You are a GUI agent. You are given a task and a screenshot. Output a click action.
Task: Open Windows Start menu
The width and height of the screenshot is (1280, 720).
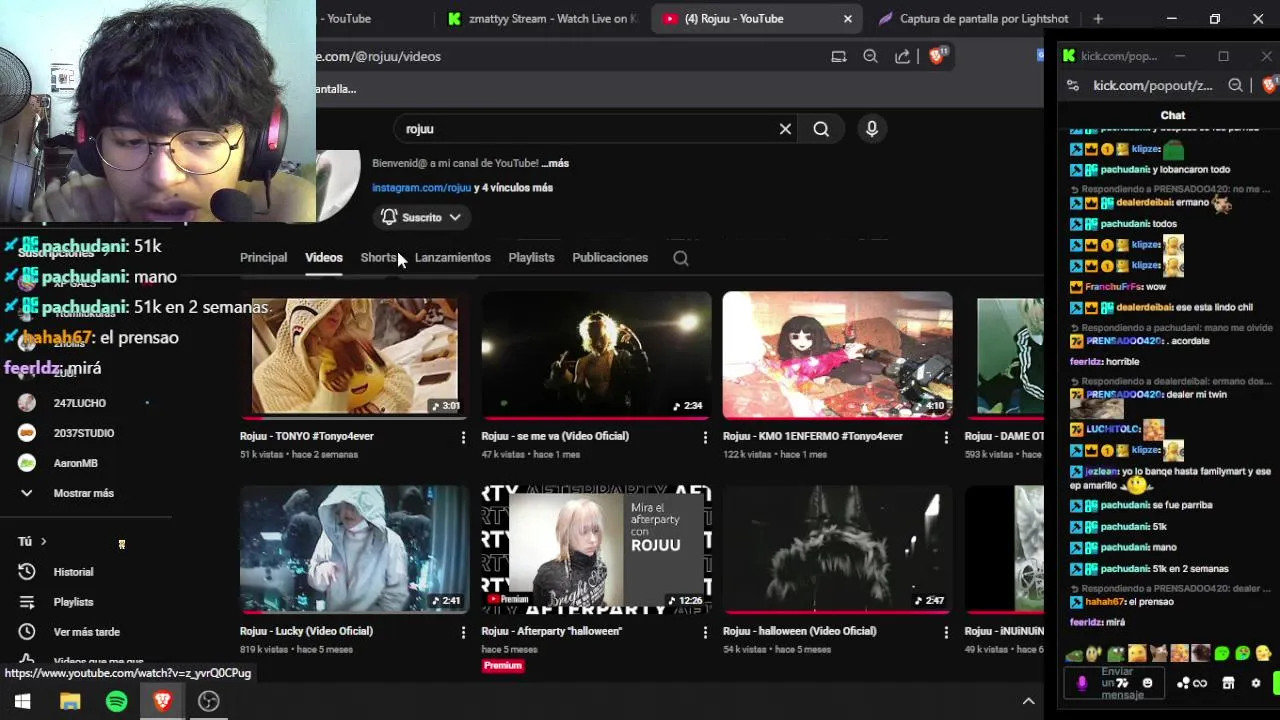point(22,701)
